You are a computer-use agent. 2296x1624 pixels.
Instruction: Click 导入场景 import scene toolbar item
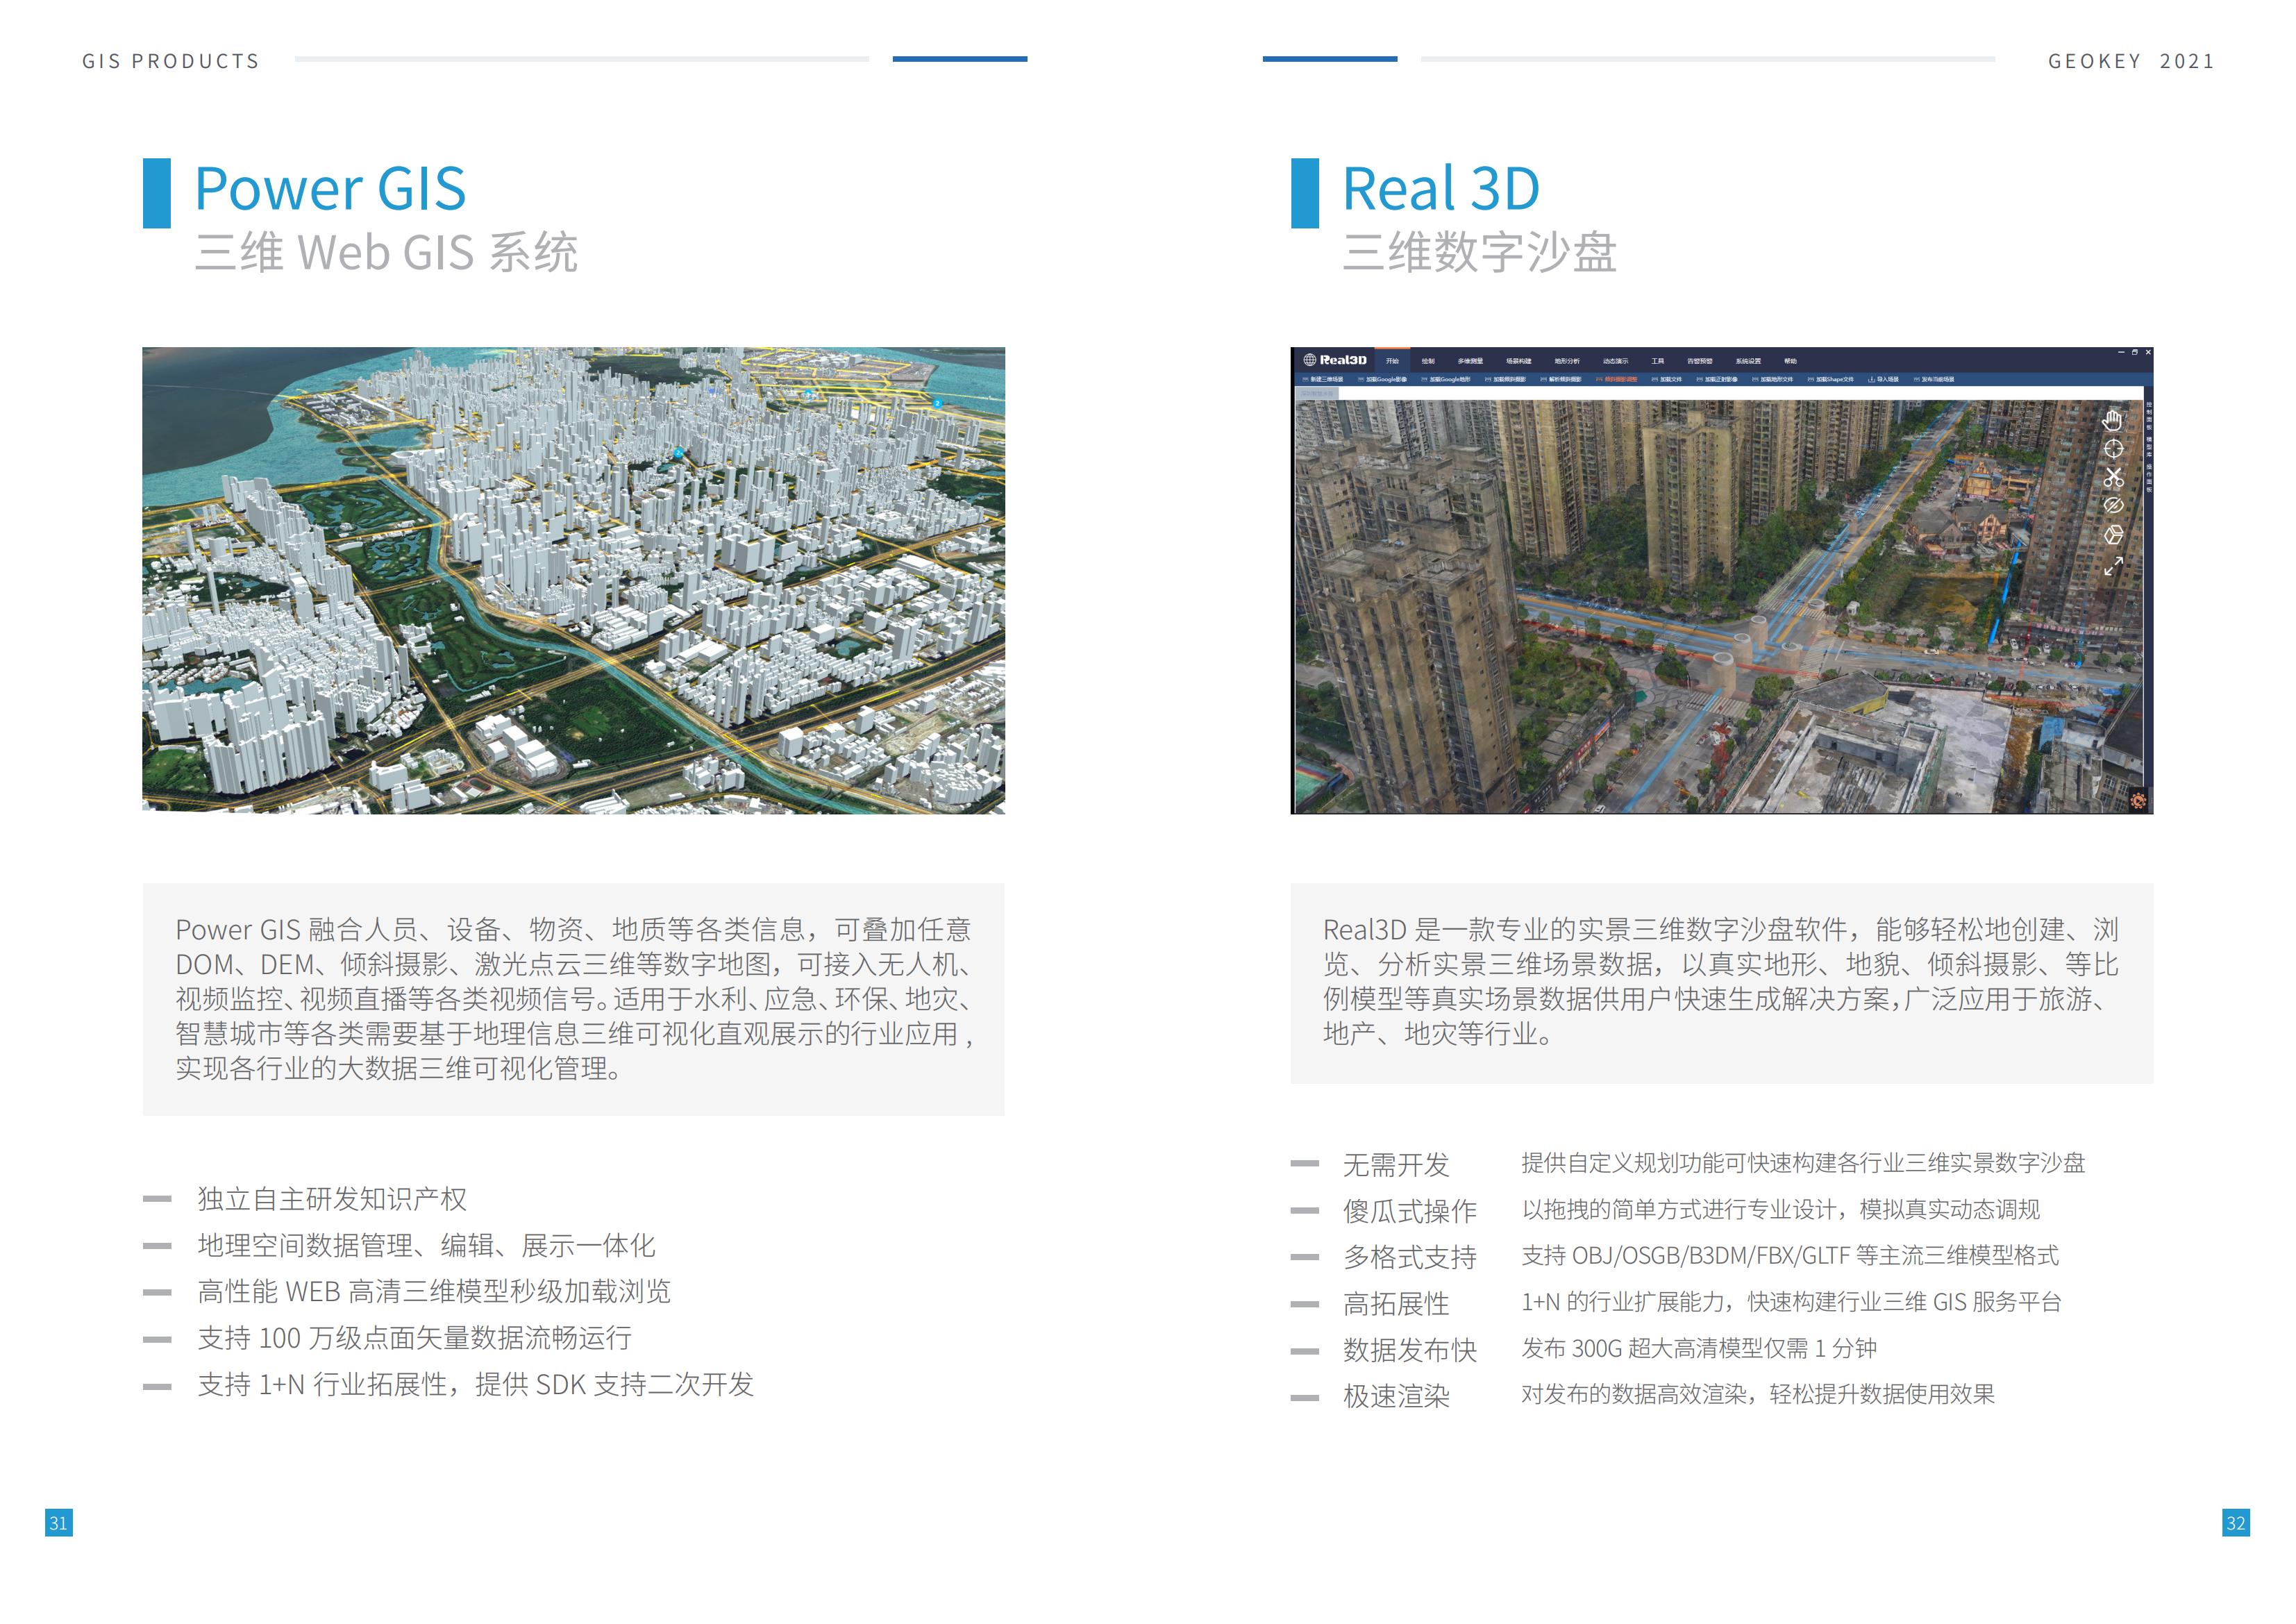pyautogui.click(x=1883, y=380)
